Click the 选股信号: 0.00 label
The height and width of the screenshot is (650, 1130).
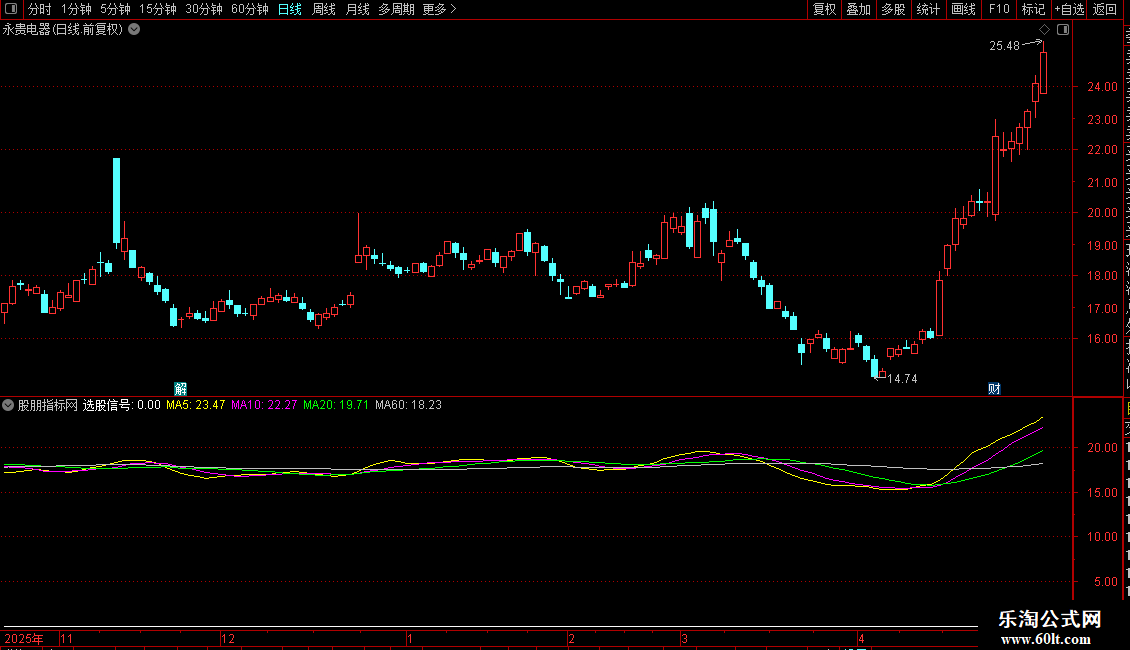122,405
